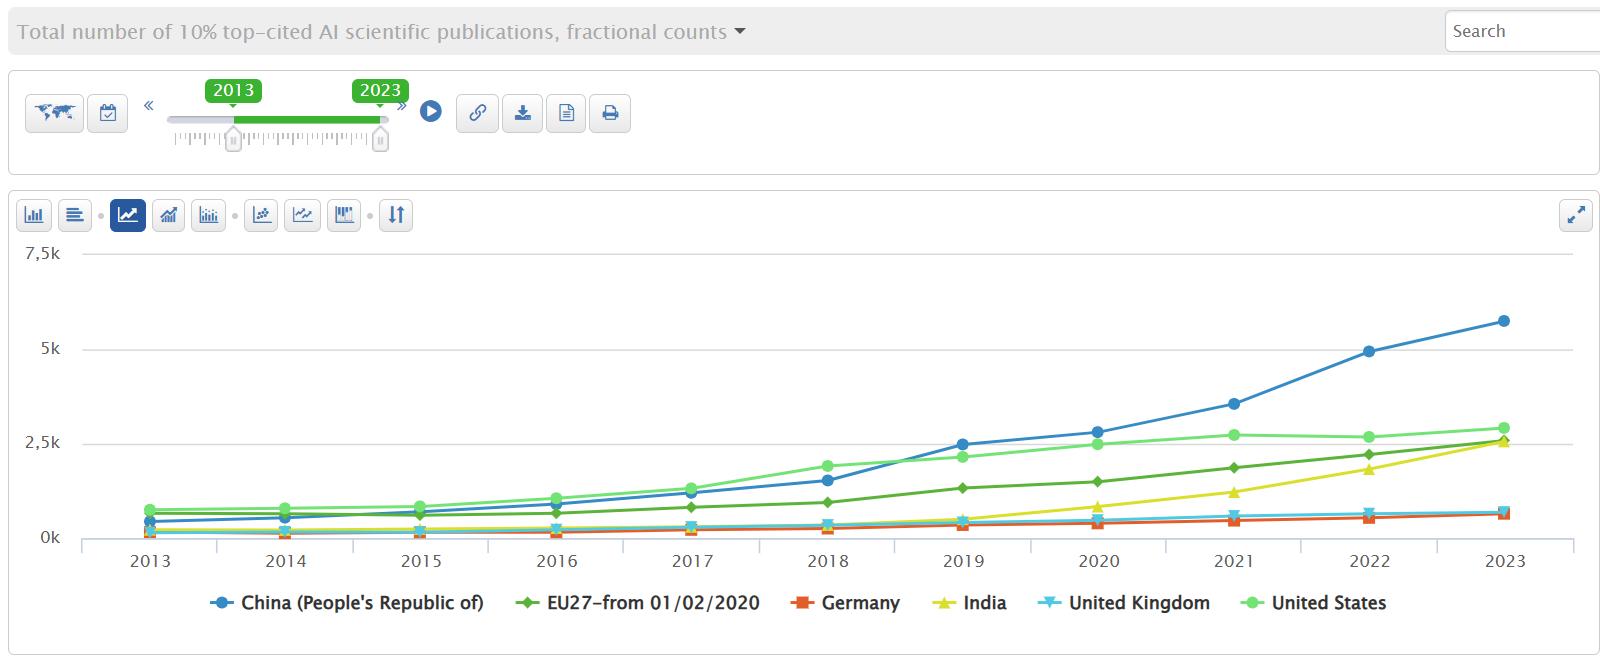
Task: Click the 2023 end-year slider handle
Action: pyautogui.click(x=380, y=140)
